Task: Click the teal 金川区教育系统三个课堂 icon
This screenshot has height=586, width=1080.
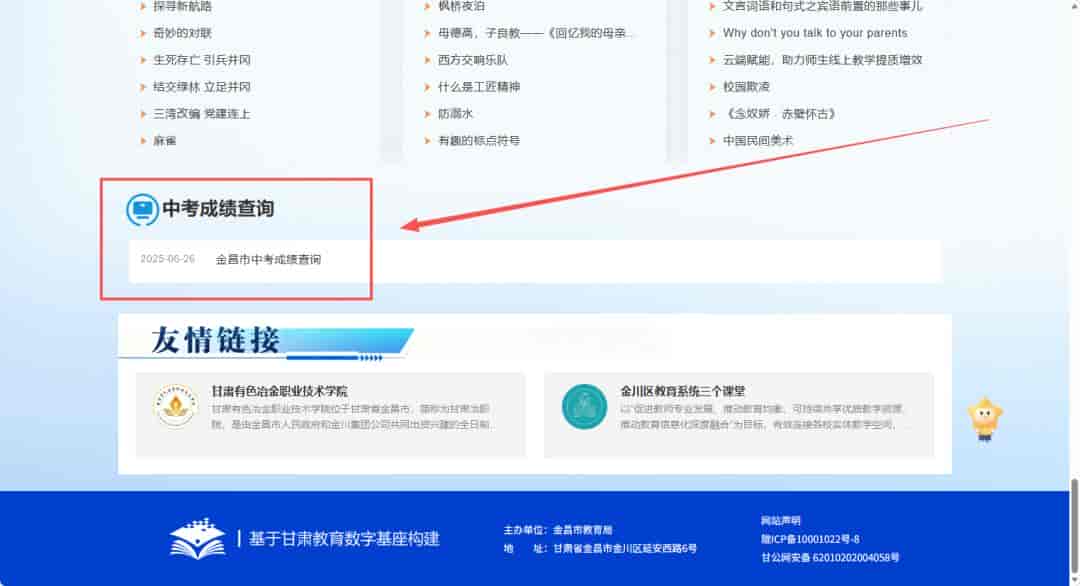Action: pyautogui.click(x=584, y=406)
